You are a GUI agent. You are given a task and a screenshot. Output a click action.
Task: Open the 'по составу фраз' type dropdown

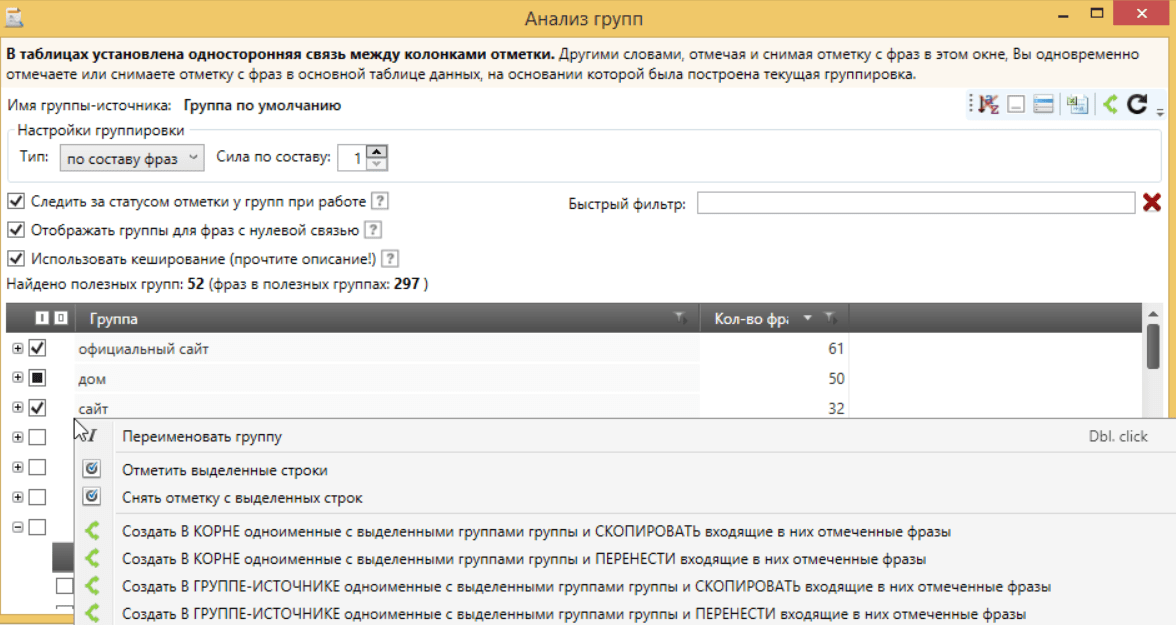[132, 158]
